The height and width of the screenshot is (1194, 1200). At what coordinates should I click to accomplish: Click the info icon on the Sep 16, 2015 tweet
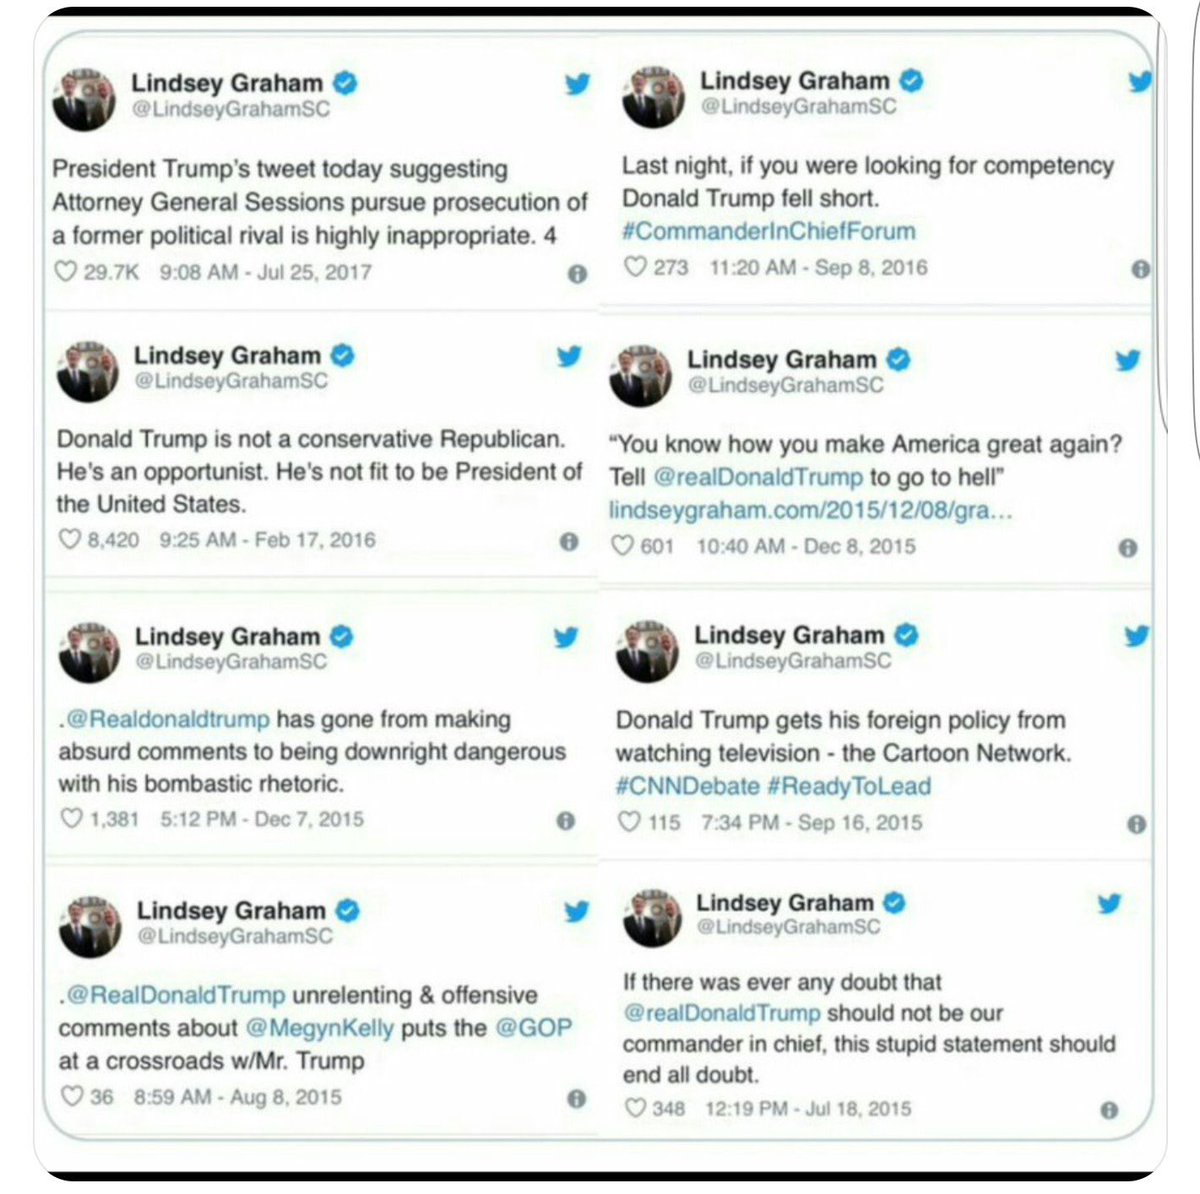[x=1136, y=825]
